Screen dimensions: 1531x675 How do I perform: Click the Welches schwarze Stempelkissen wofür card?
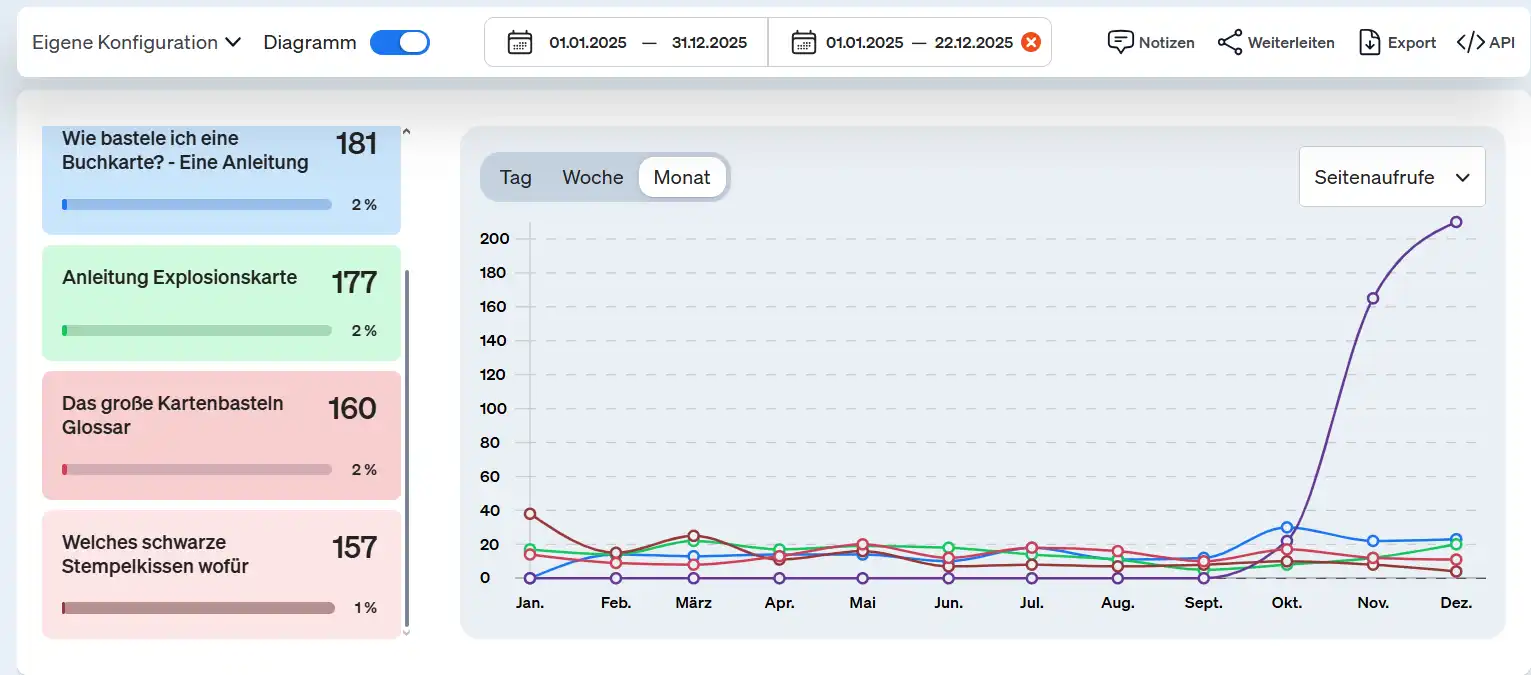click(x=221, y=573)
